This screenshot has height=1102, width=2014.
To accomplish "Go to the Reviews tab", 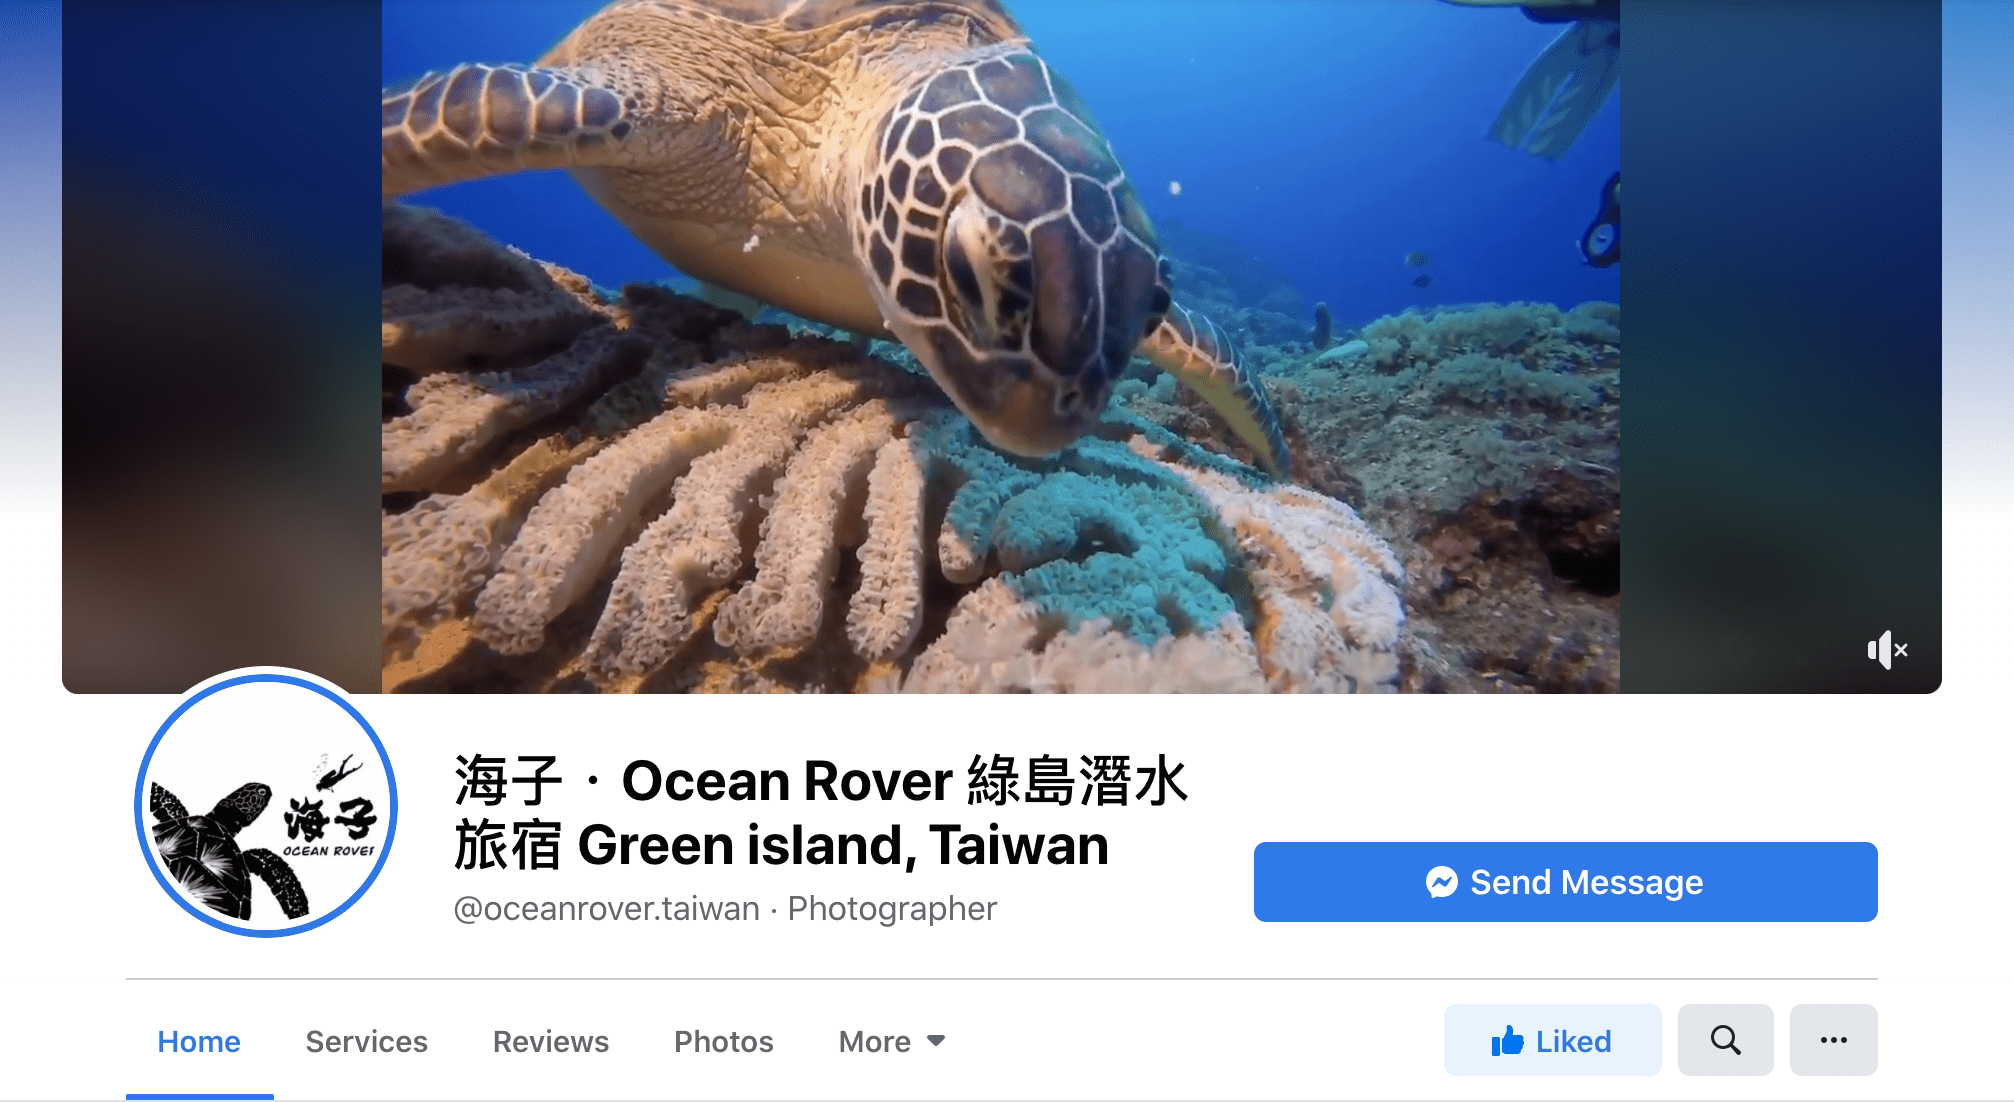I will pyautogui.click(x=551, y=1041).
